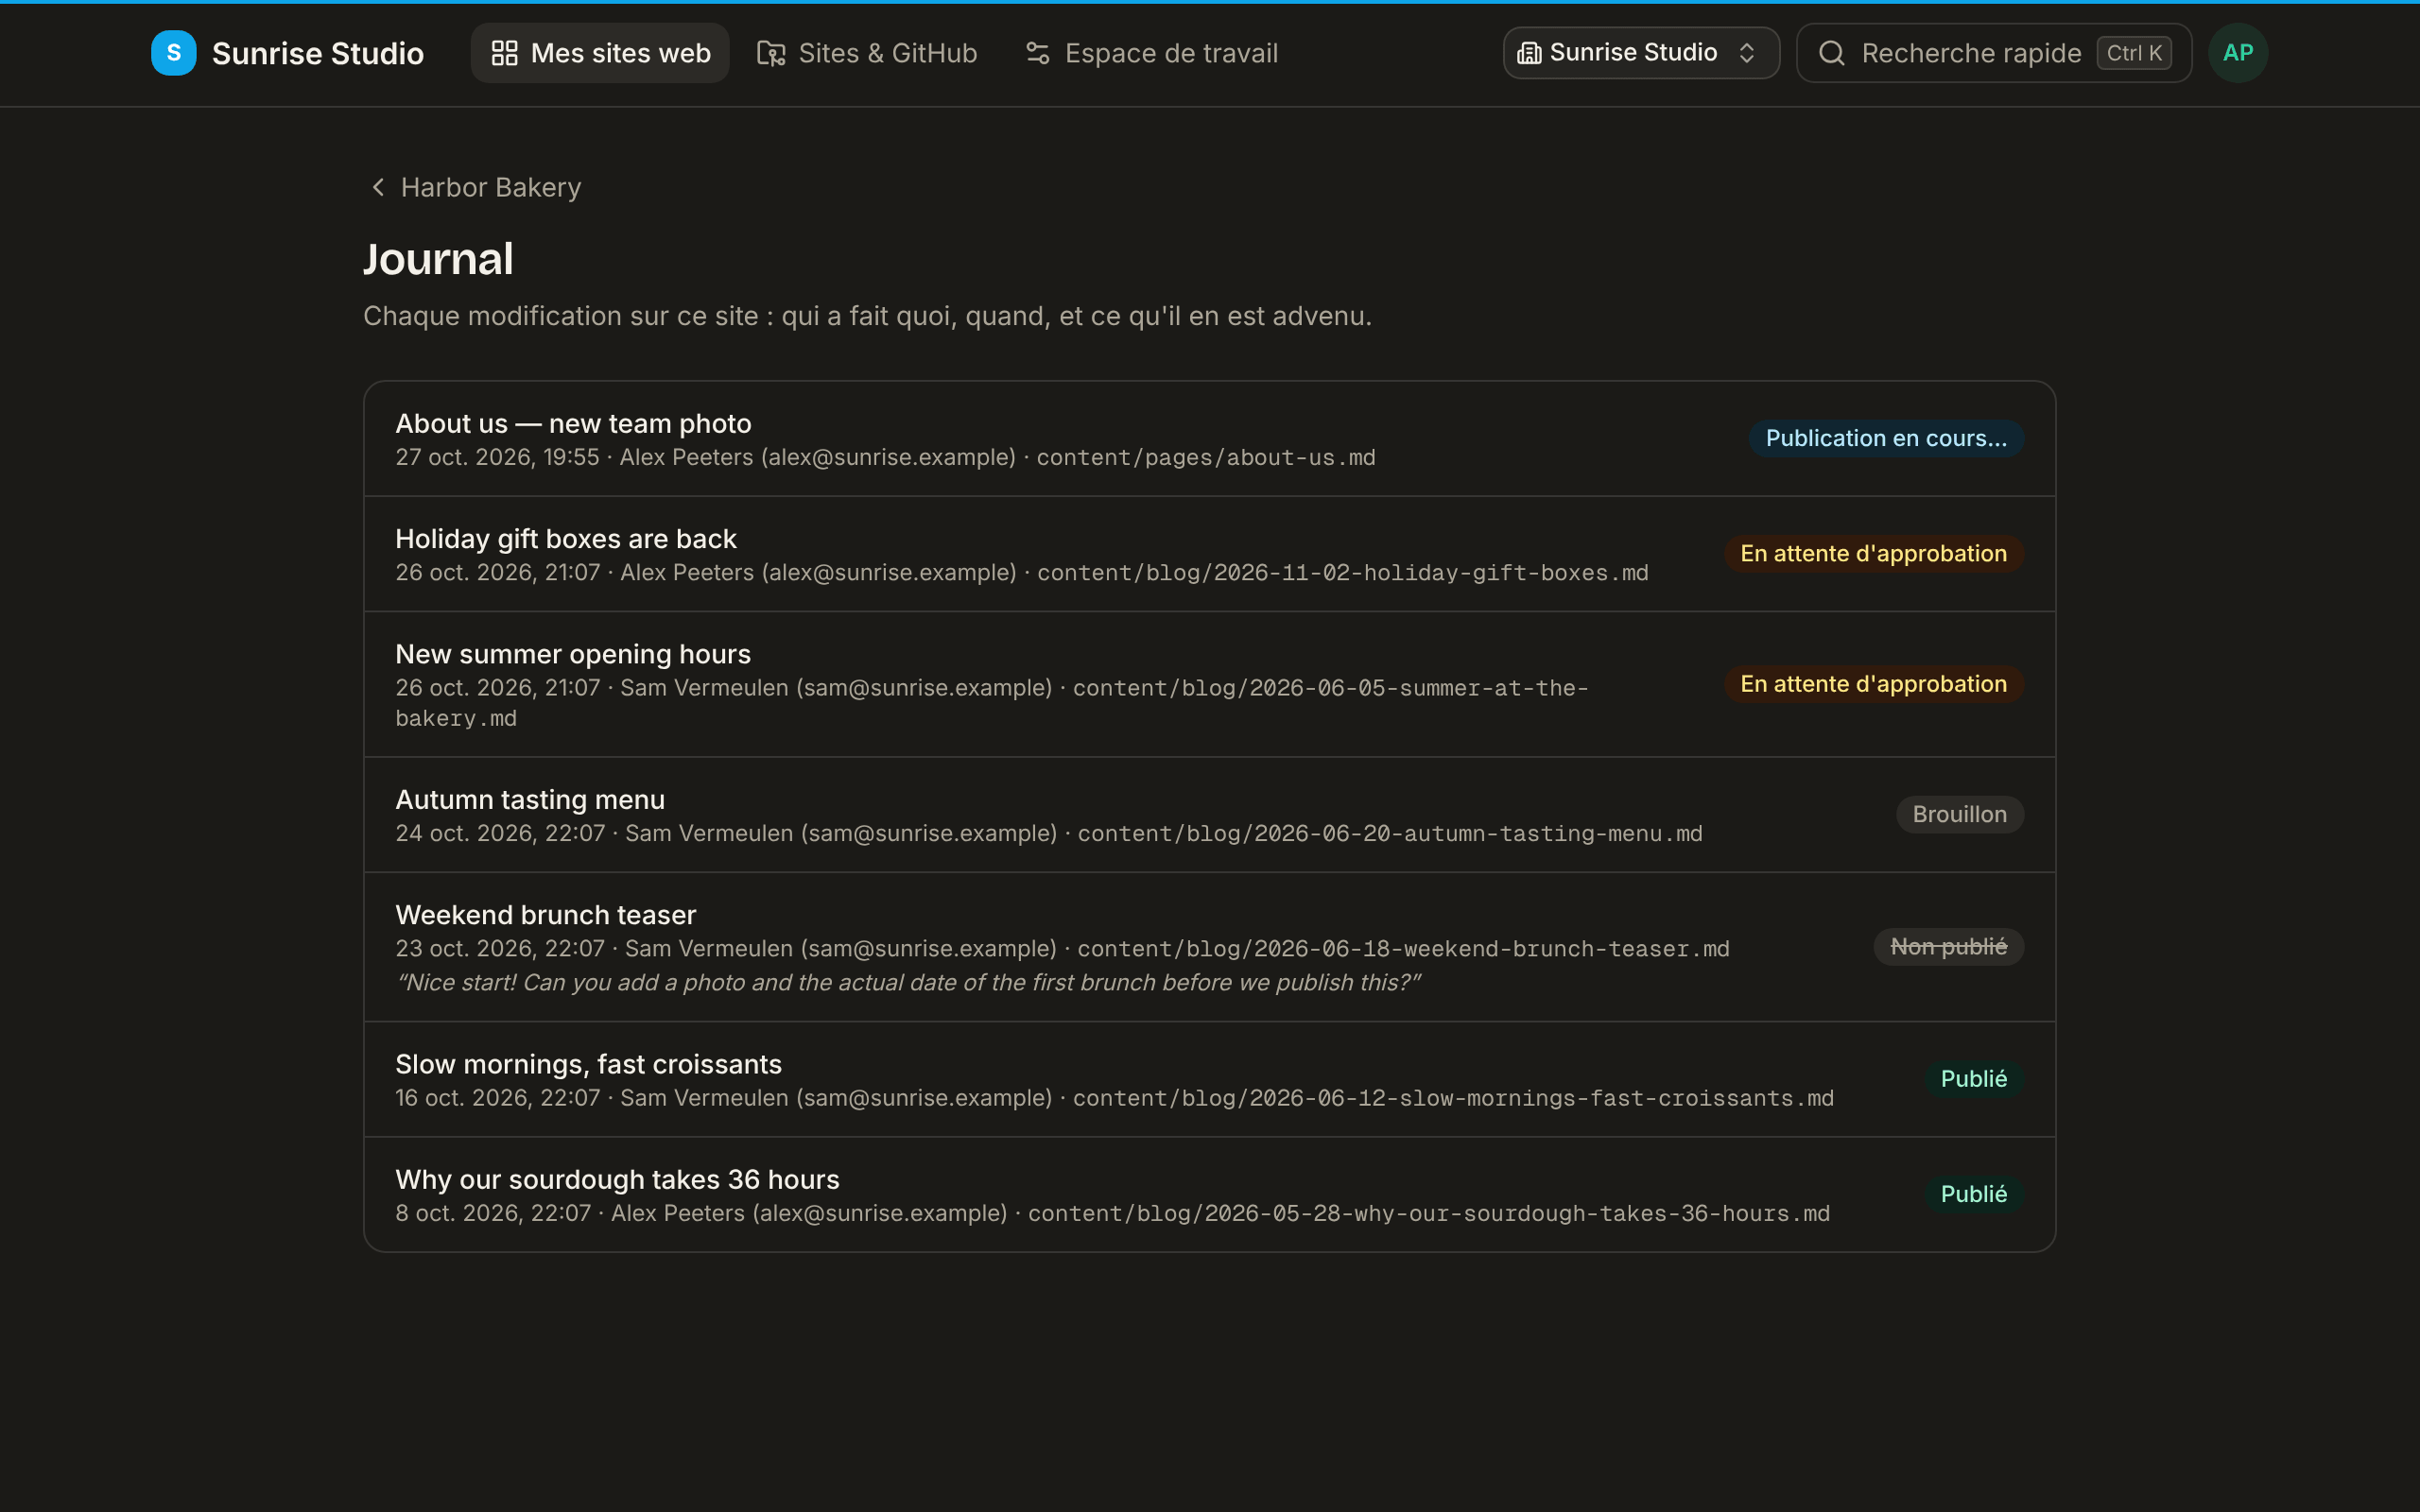
Task: Open the Autumn tasting menu entry
Action: [x=1210, y=815]
